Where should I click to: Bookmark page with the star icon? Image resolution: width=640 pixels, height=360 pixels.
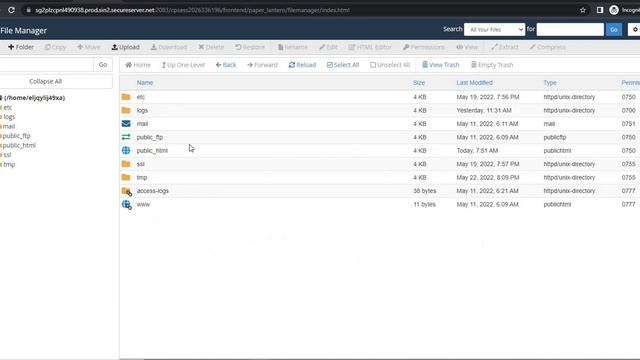point(583,10)
